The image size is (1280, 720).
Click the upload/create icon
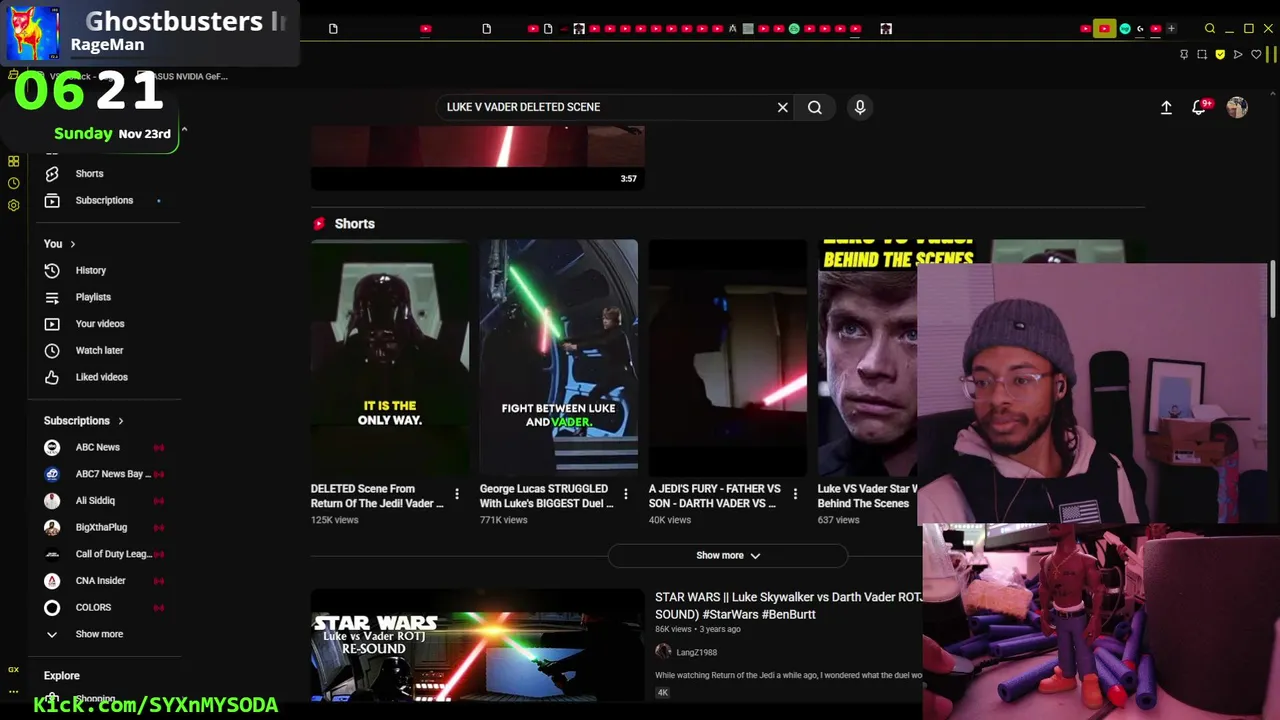pos(1166,107)
